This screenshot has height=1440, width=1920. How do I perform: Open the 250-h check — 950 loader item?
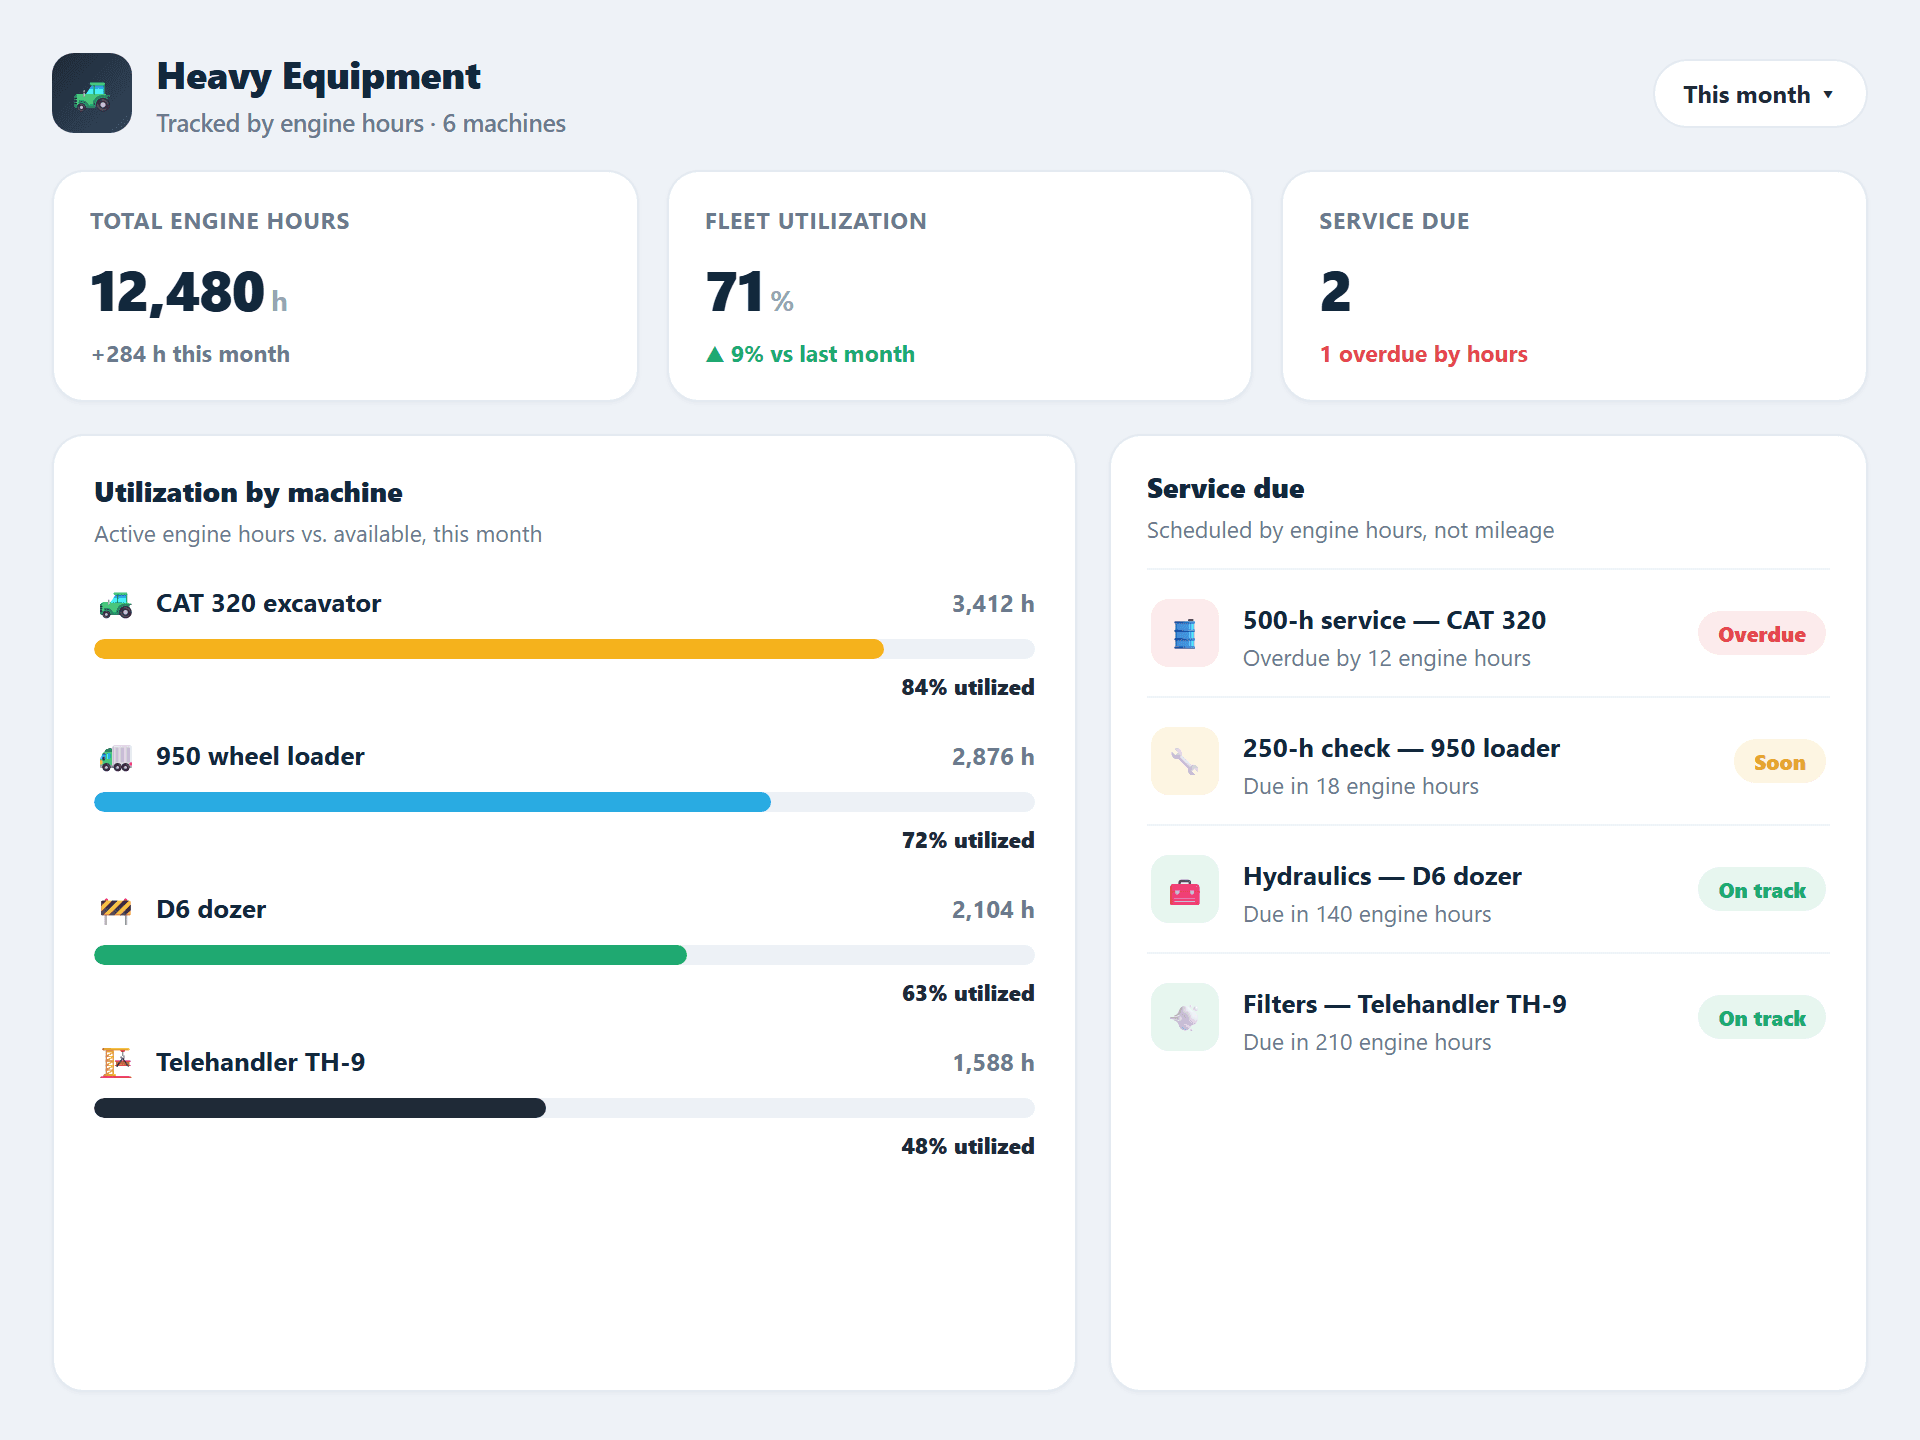pos(1488,762)
